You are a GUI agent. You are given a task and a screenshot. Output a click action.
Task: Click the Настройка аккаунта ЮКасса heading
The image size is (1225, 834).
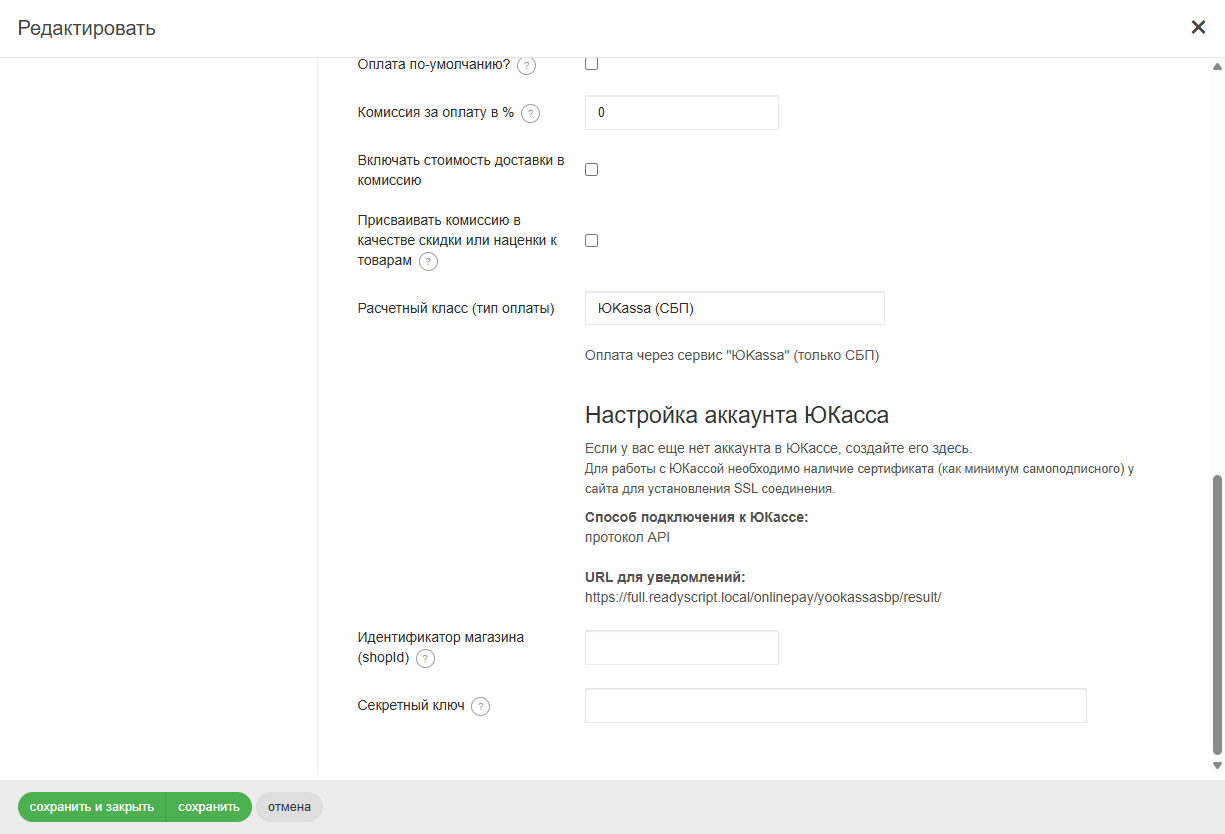pyautogui.click(x=737, y=415)
